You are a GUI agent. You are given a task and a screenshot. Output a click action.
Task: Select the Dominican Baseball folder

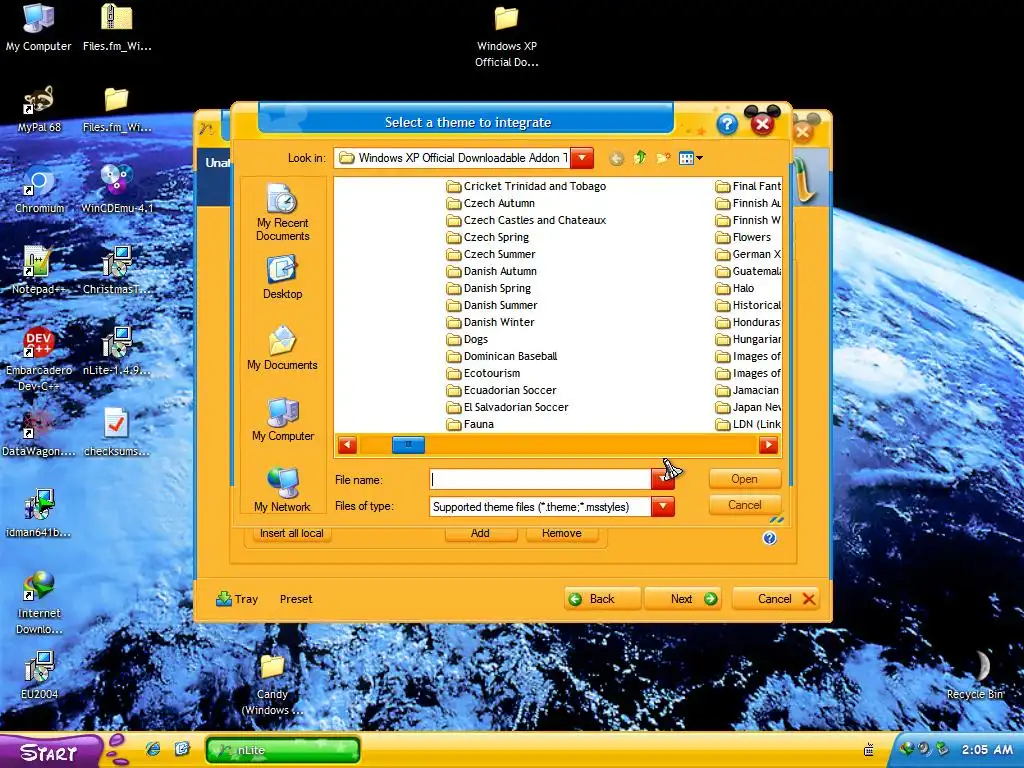(502, 356)
